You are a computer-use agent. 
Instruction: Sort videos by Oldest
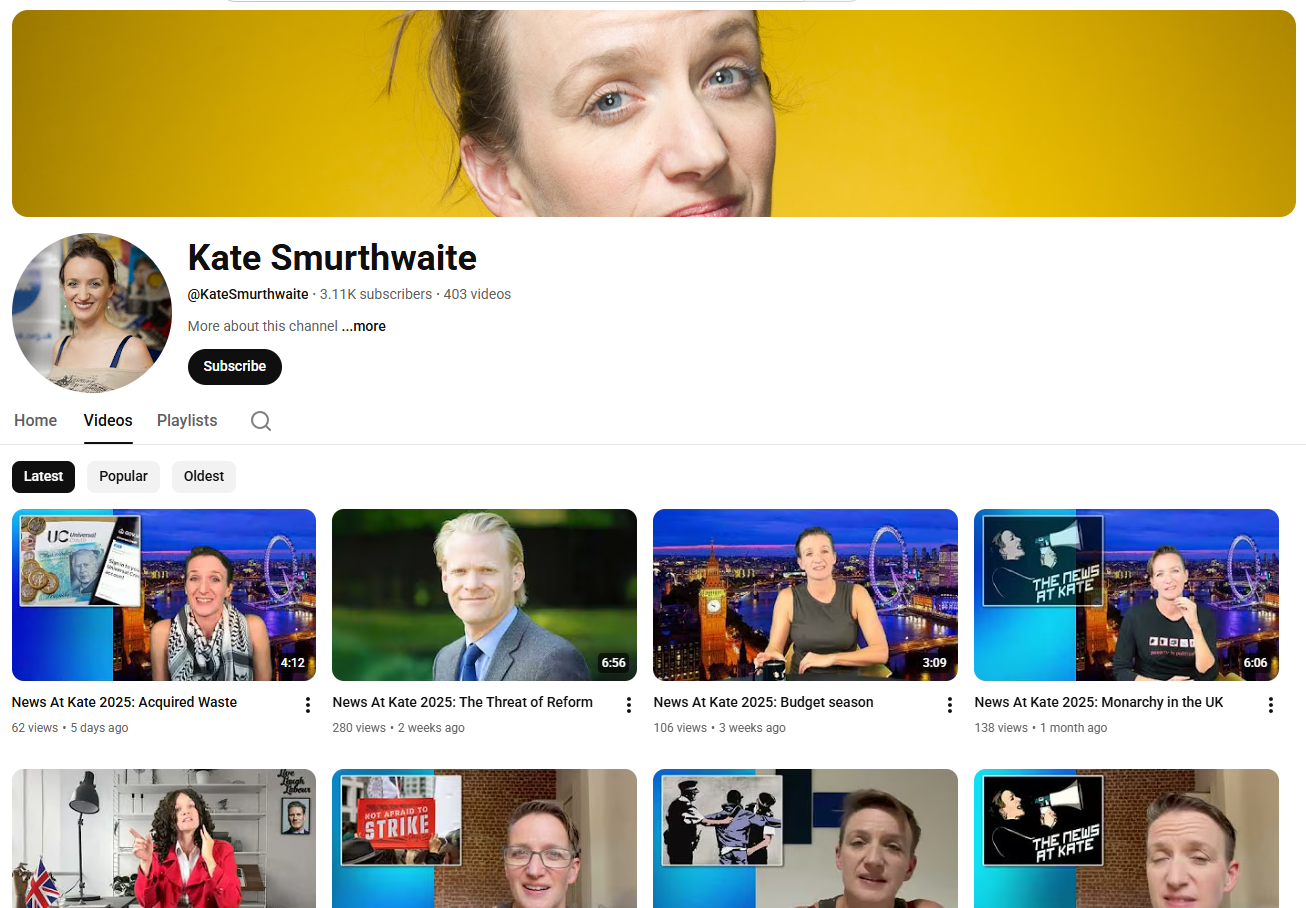coord(204,476)
